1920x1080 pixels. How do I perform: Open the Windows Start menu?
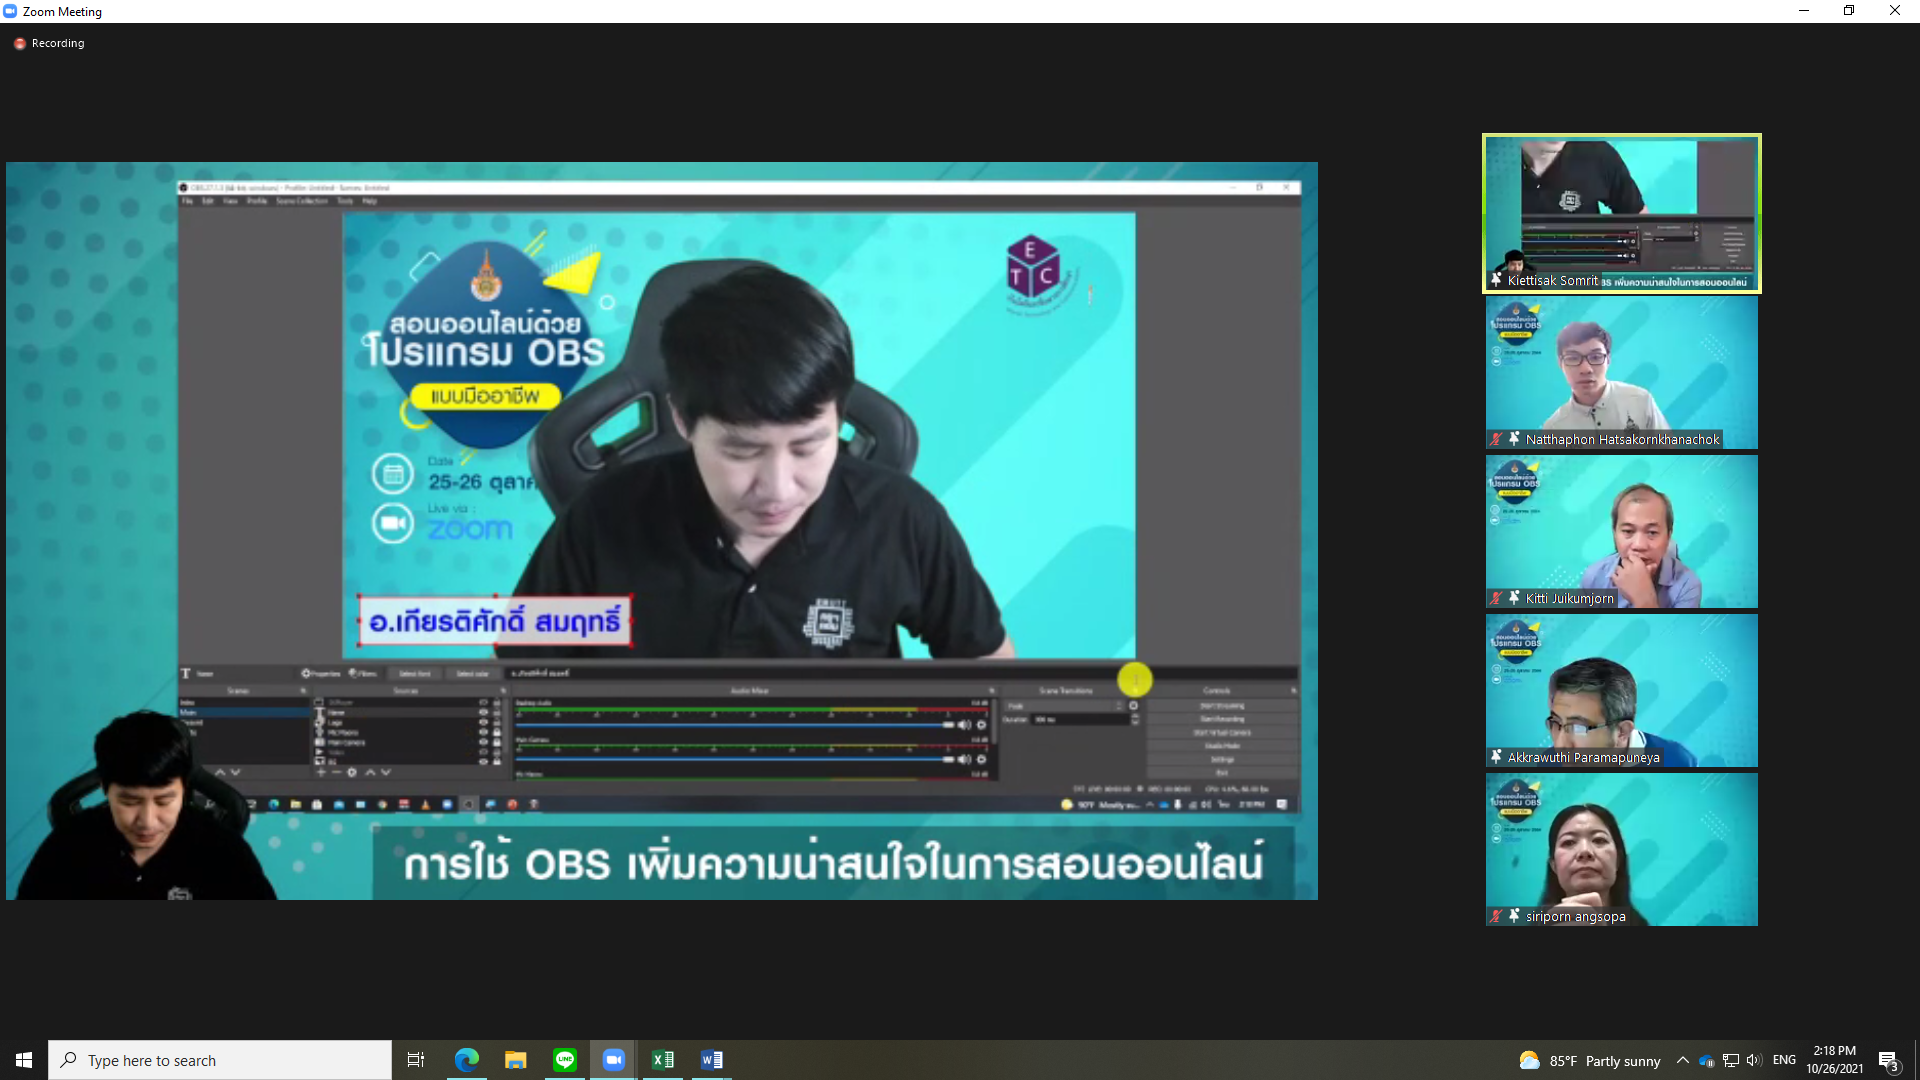(24, 1060)
